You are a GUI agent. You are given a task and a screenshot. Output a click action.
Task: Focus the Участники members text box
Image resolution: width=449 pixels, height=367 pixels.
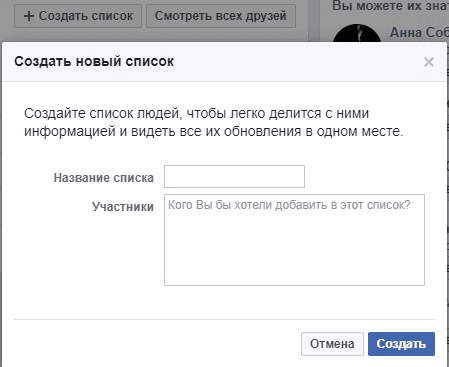click(x=294, y=240)
